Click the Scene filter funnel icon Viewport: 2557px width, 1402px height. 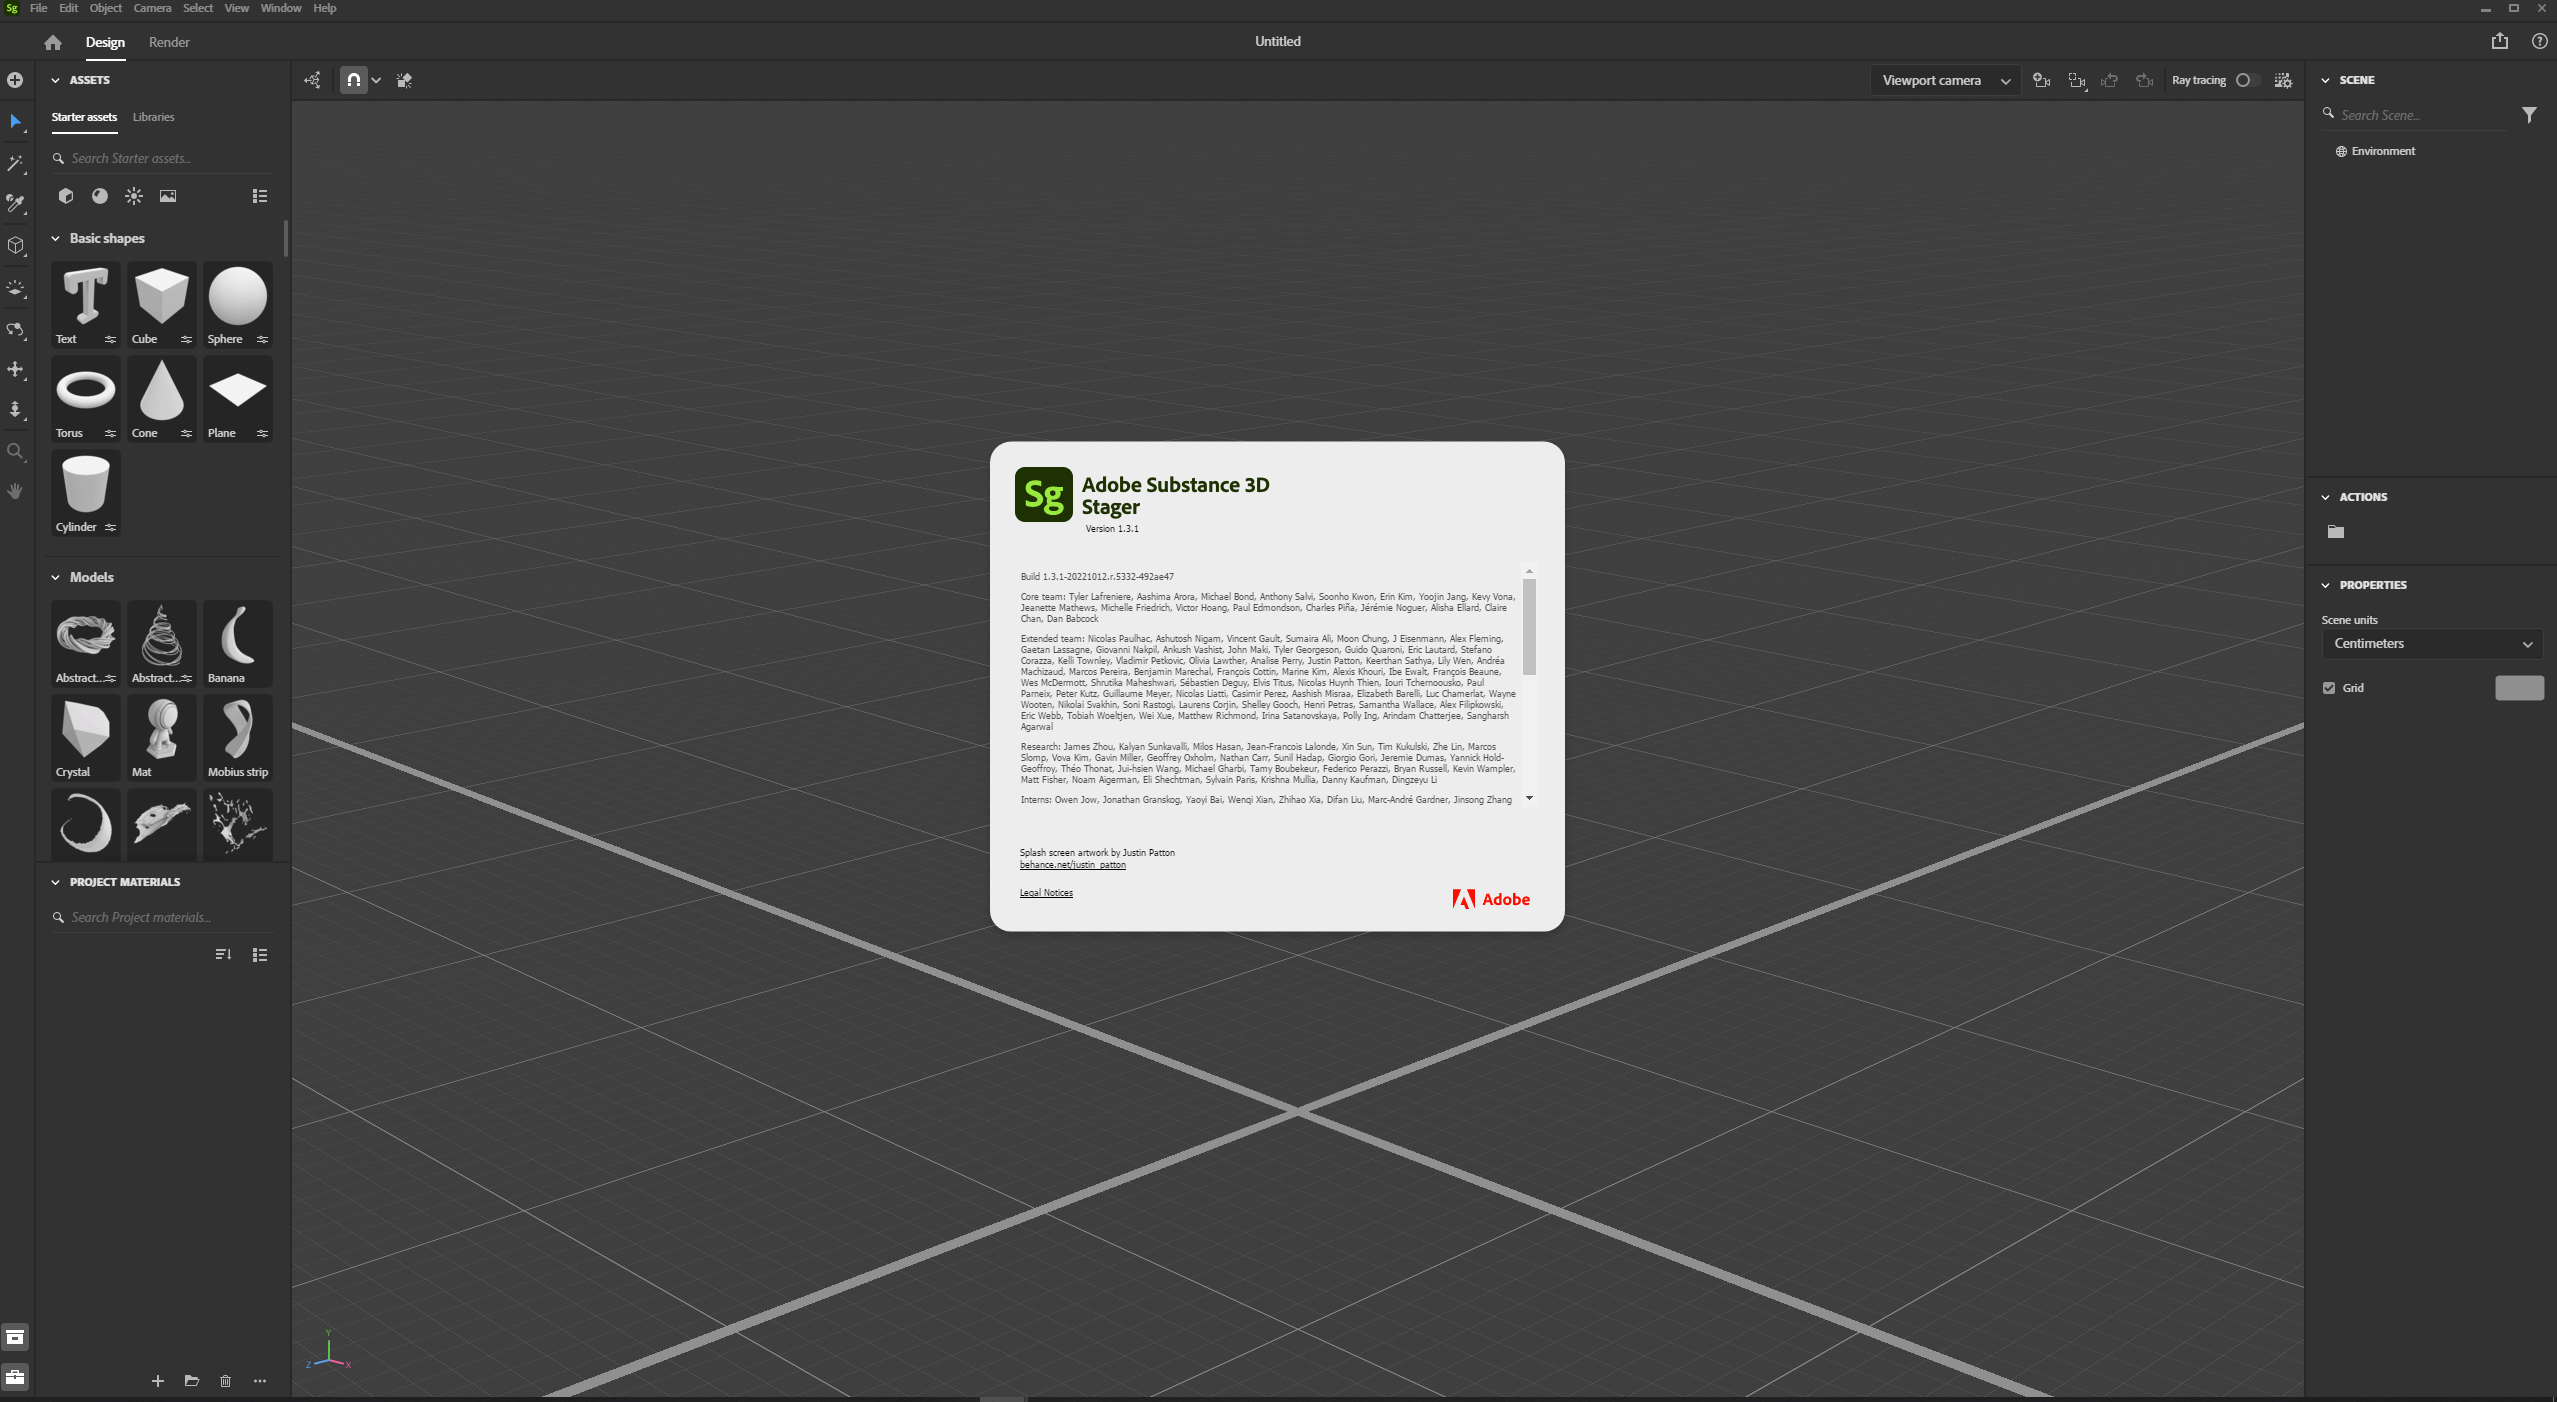2528,115
